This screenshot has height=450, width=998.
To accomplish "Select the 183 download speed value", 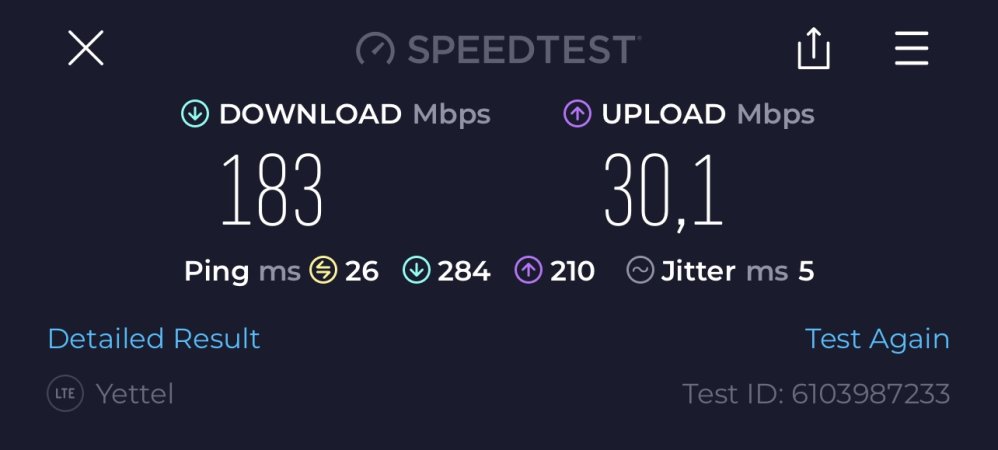I will (272, 190).
